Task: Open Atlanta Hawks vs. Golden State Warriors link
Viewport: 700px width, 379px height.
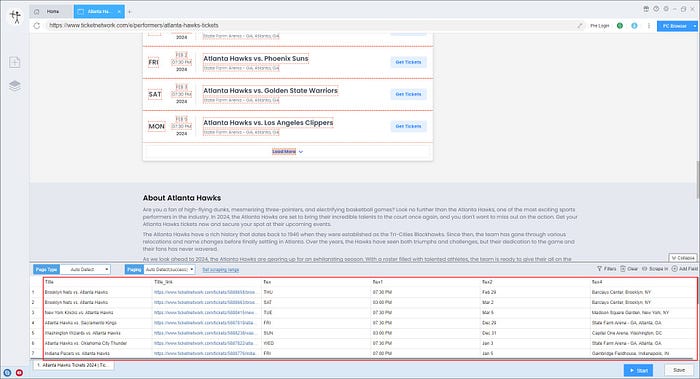Action: (270, 91)
